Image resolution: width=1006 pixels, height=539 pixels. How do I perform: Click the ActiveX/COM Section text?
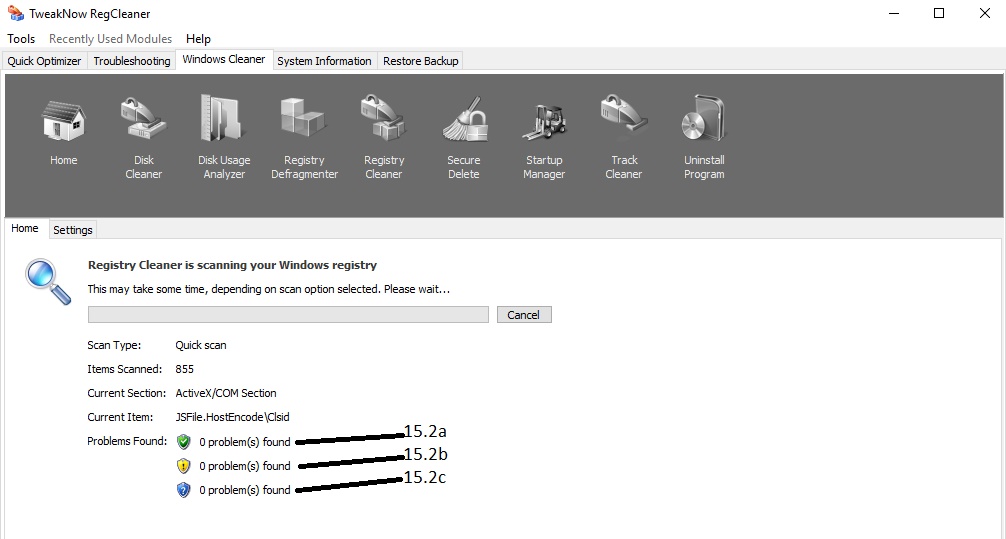click(x=226, y=393)
